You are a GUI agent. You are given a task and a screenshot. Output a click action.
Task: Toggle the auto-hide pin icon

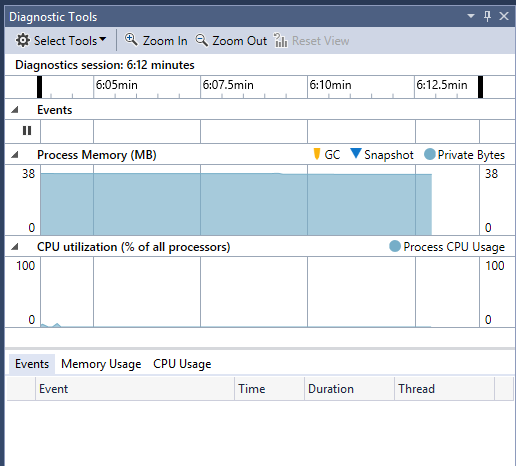coord(487,16)
